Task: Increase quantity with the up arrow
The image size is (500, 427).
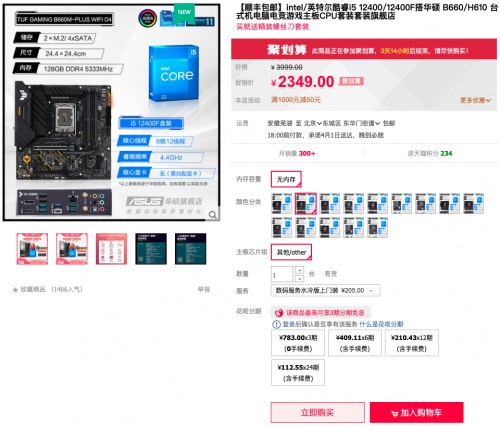Action: (x=300, y=270)
